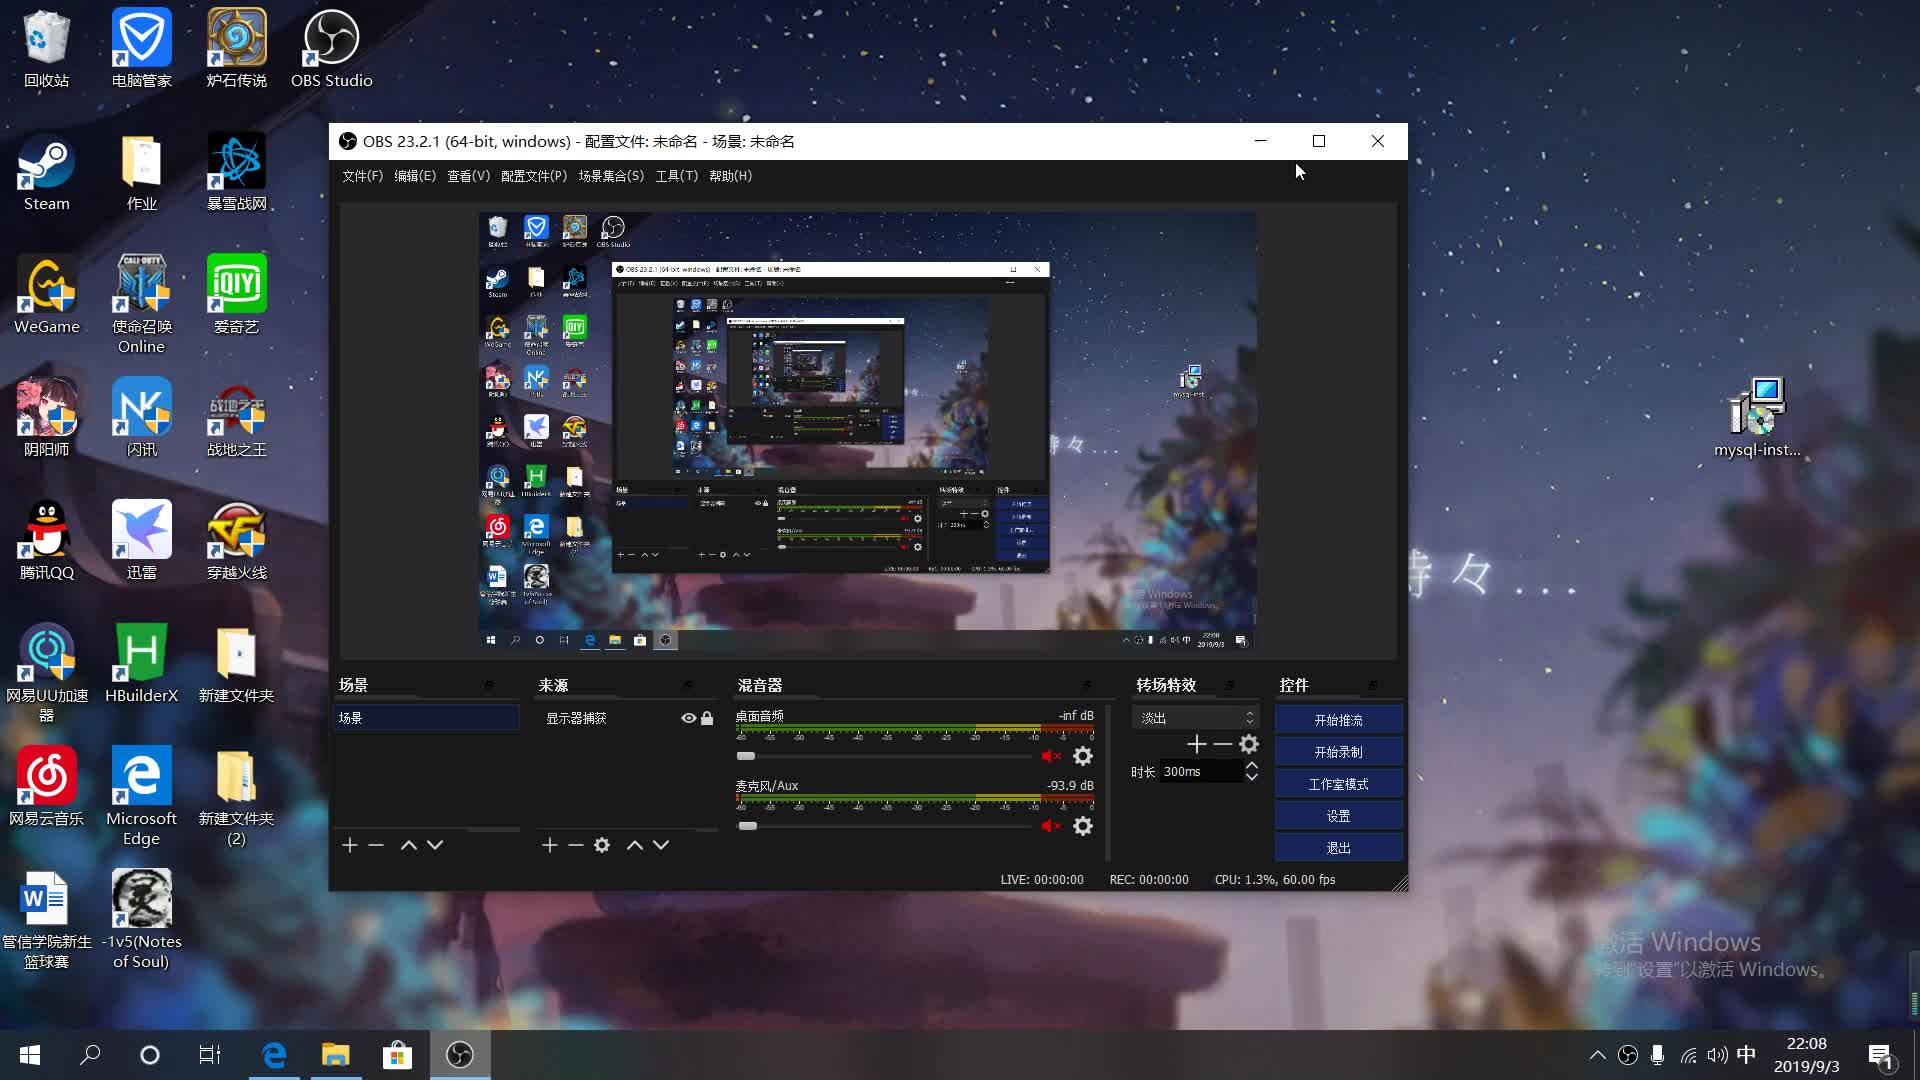Remove selected source with minus icon
This screenshot has width=1920, height=1080.
pos(575,845)
